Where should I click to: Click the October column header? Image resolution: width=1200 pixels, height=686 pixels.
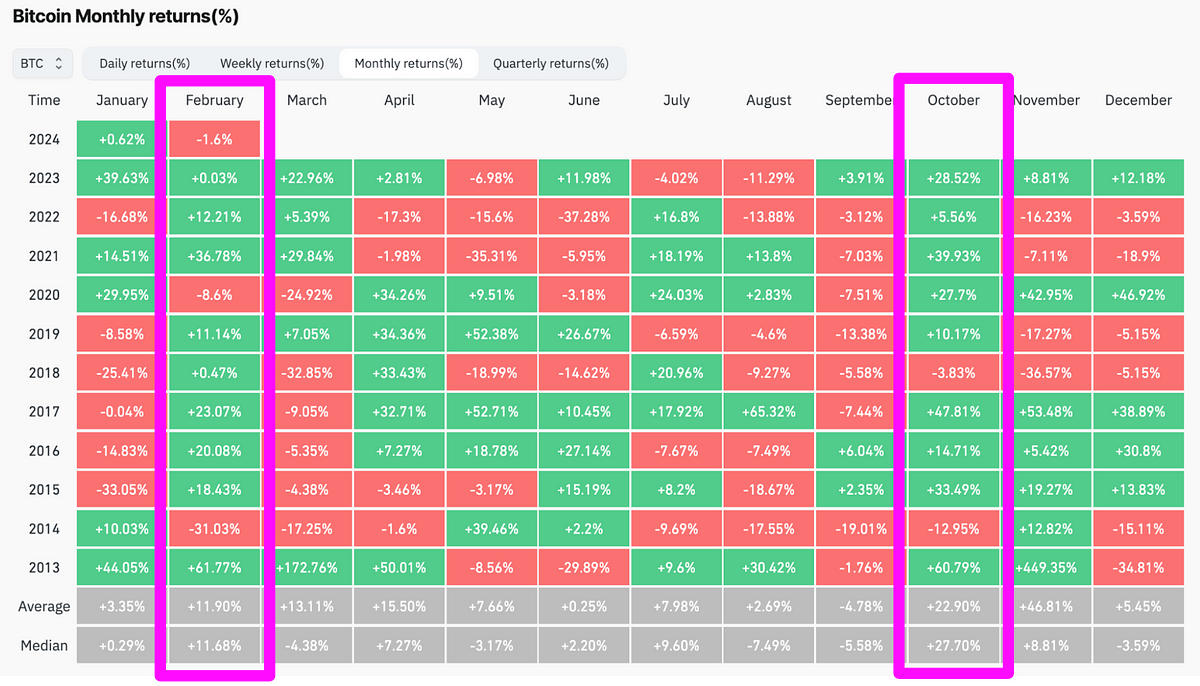pyautogui.click(x=953, y=100)
